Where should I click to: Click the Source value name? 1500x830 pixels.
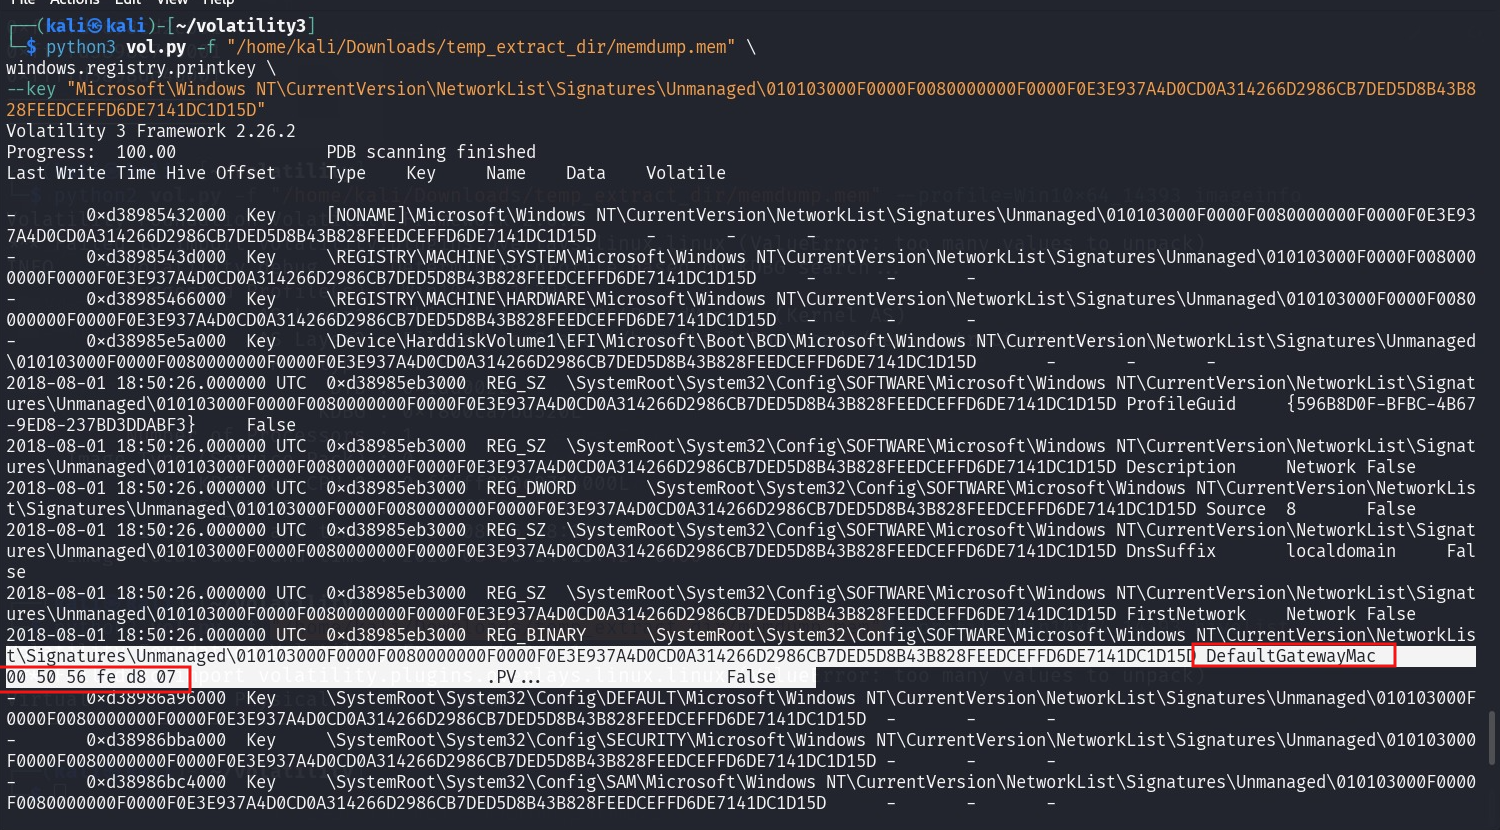tap(1236, 509)
